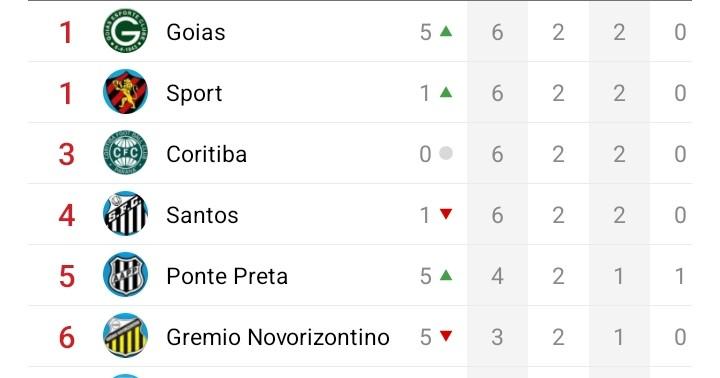Open Gremio Novorizontino team name
Image resolution: width=720 pixels, height=378 pixels.
point(278,338)
